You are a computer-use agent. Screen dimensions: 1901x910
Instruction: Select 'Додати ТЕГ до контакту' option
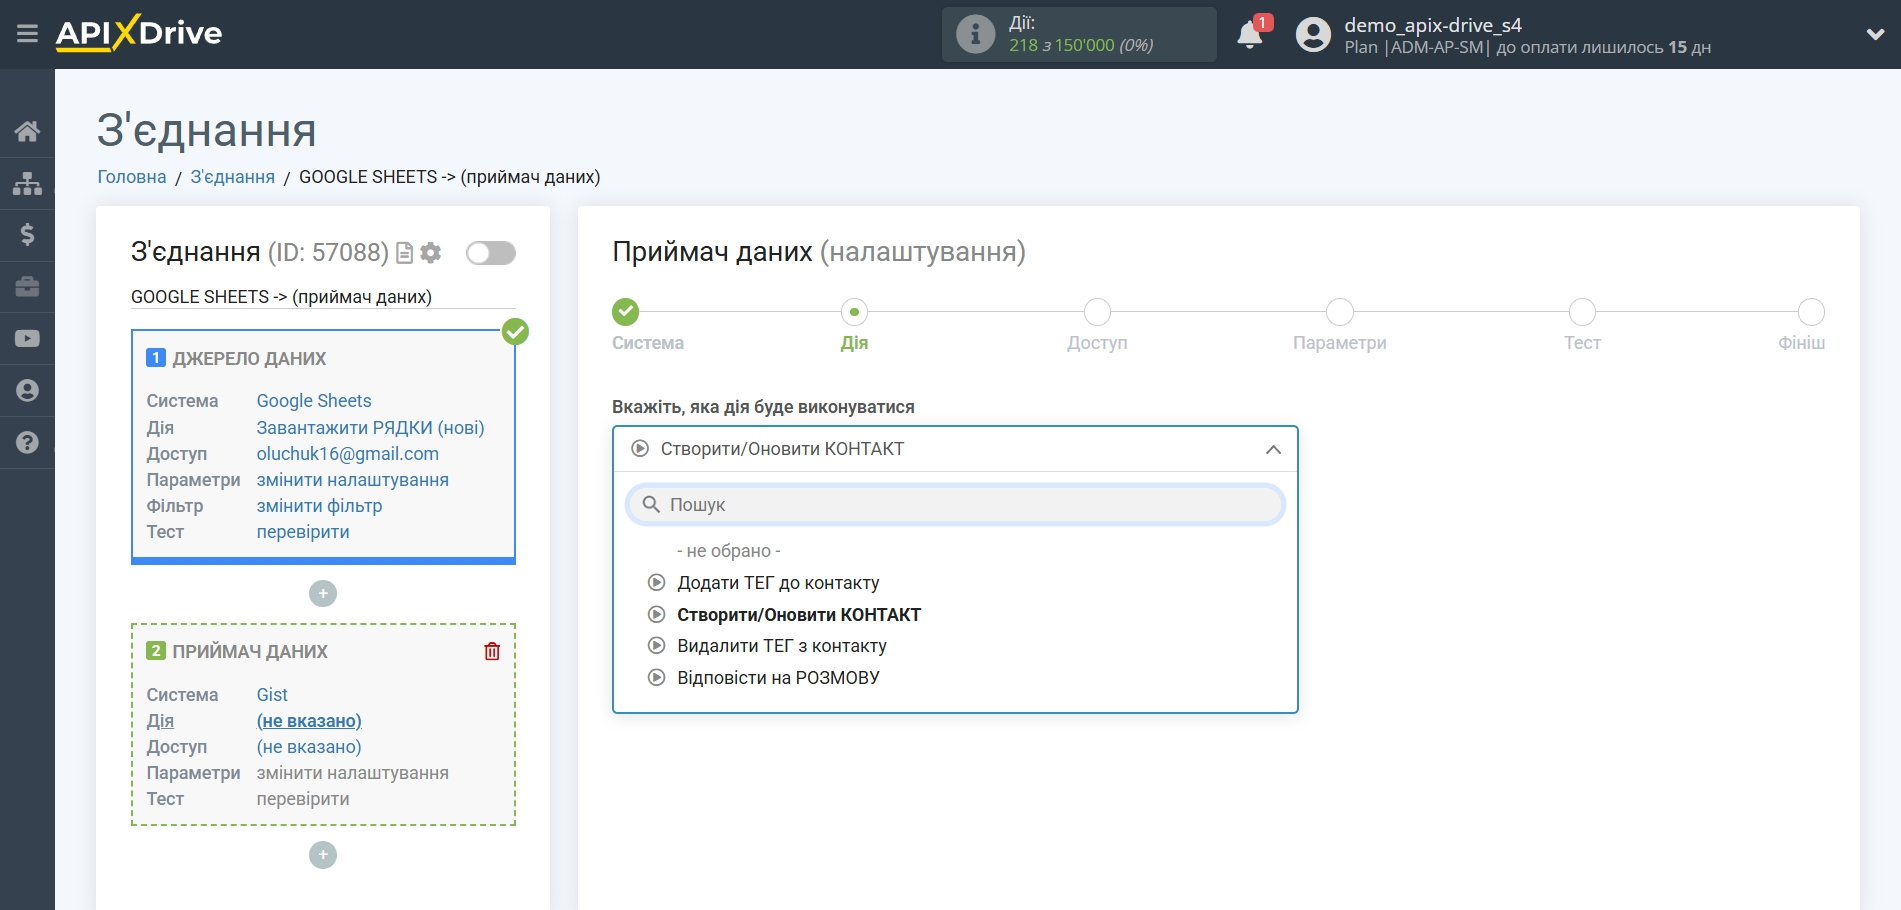point(777,583)
